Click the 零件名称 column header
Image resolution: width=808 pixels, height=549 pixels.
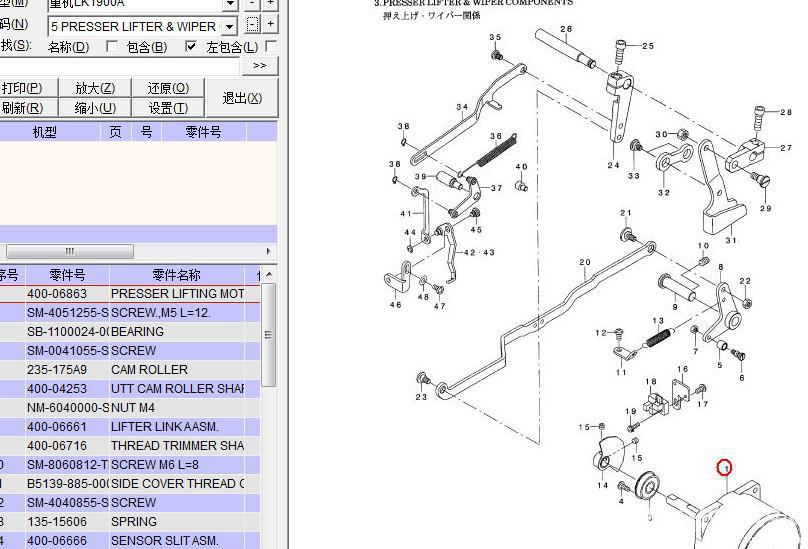(176, 275)
